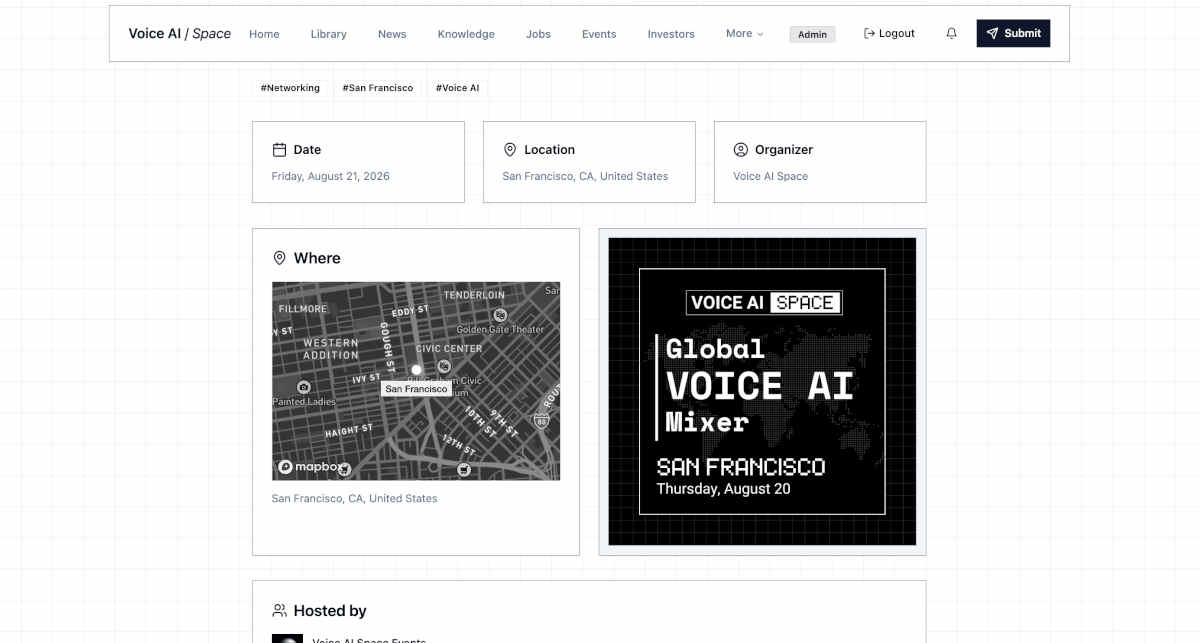Go to the Home nav item
1200x643 pixels.
coord(264,34)
